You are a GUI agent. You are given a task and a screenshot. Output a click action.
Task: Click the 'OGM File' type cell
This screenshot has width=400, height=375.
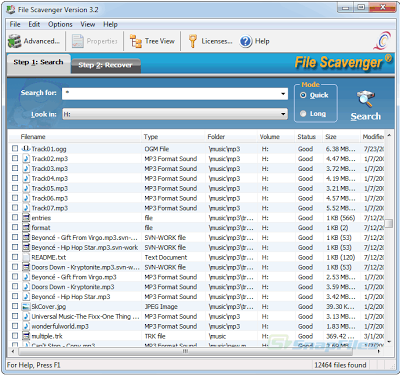click(157, 149)
